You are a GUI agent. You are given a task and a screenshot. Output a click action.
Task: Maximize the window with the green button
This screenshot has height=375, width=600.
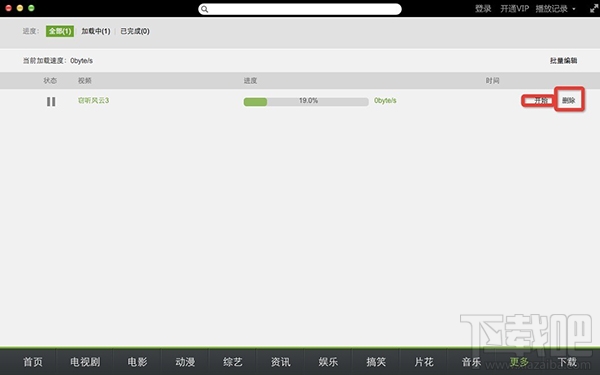31,8
